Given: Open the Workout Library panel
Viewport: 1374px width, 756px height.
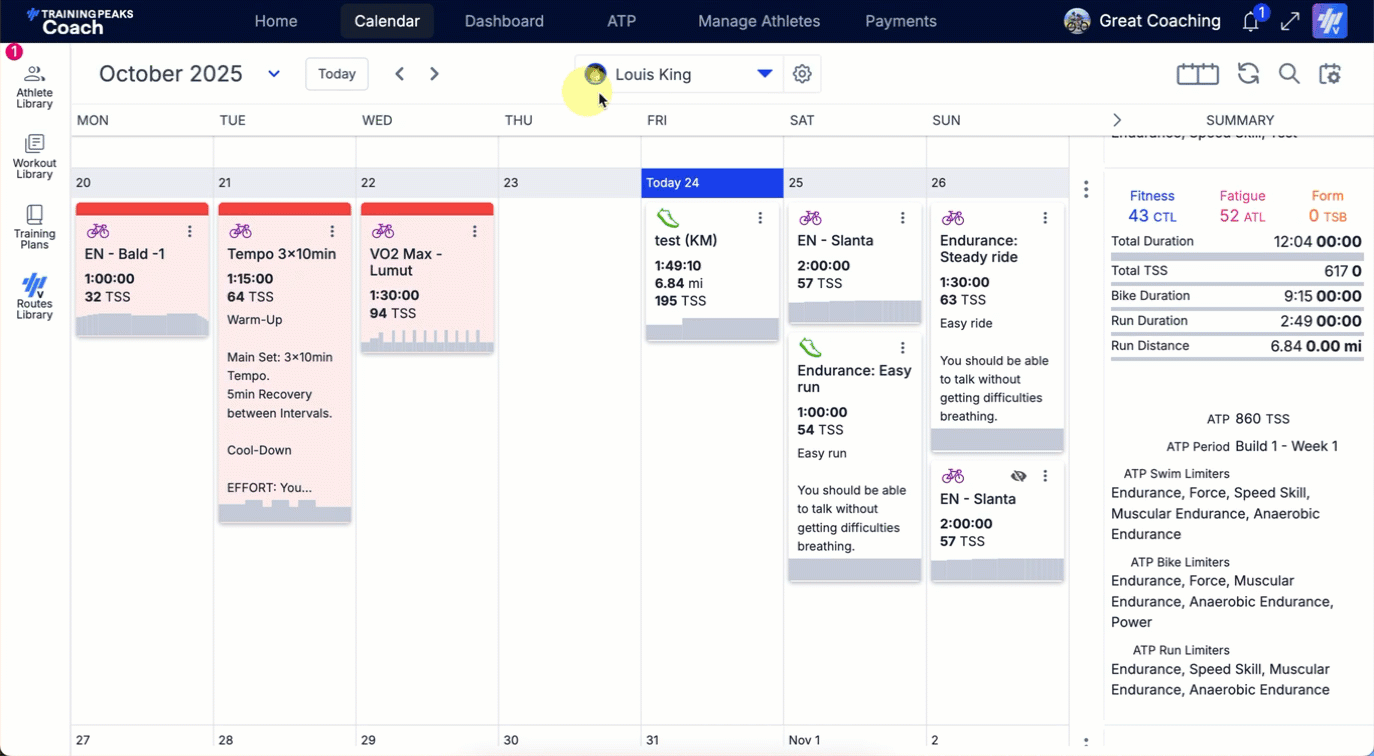Looking at the screenshot, I should [34, 157].
